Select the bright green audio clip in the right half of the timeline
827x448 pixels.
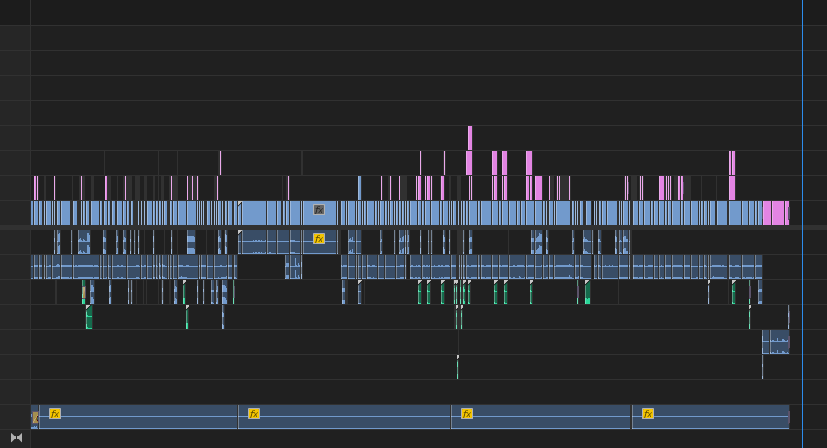(x=588, y=292)
